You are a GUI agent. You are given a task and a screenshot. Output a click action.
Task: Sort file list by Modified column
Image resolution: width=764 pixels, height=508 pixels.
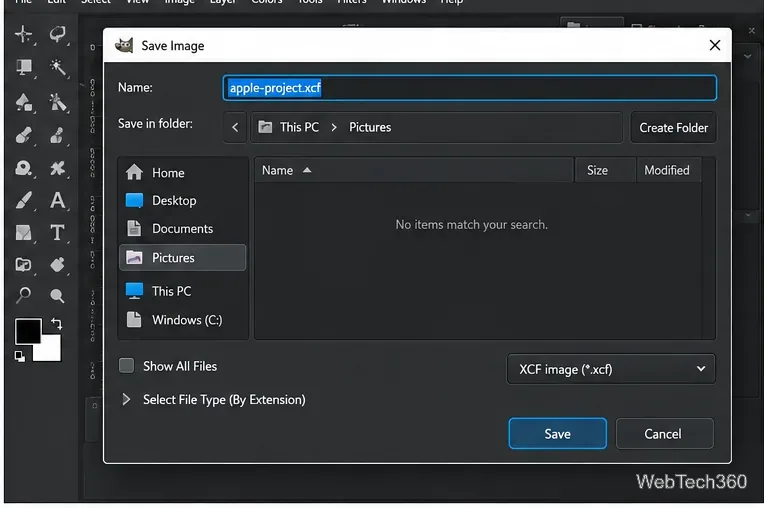[x=669, y=170]
